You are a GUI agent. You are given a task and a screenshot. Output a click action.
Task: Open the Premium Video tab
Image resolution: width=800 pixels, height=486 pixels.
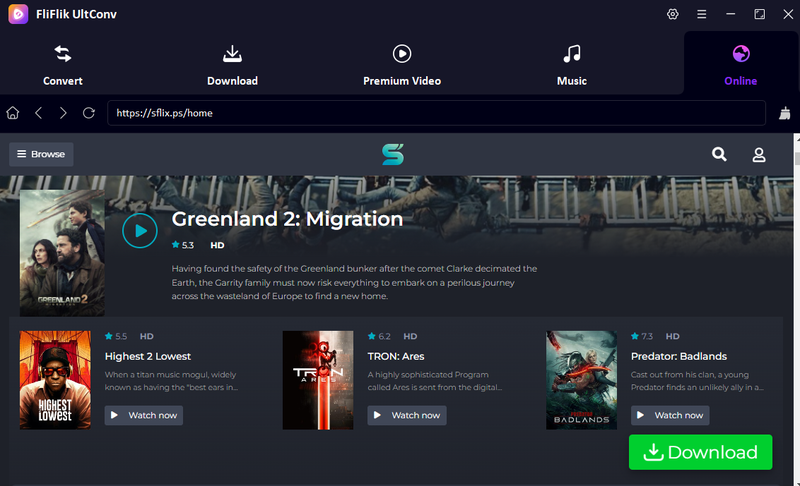pos(402,65)
